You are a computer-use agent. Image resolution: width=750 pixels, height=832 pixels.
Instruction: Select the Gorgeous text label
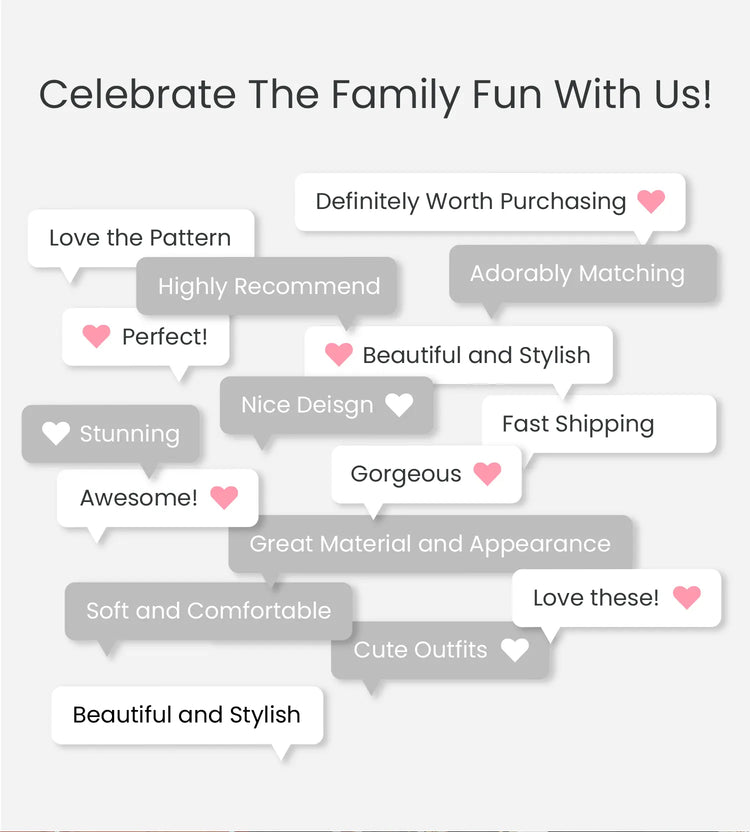pyautogui.click(x=406, y=474)
